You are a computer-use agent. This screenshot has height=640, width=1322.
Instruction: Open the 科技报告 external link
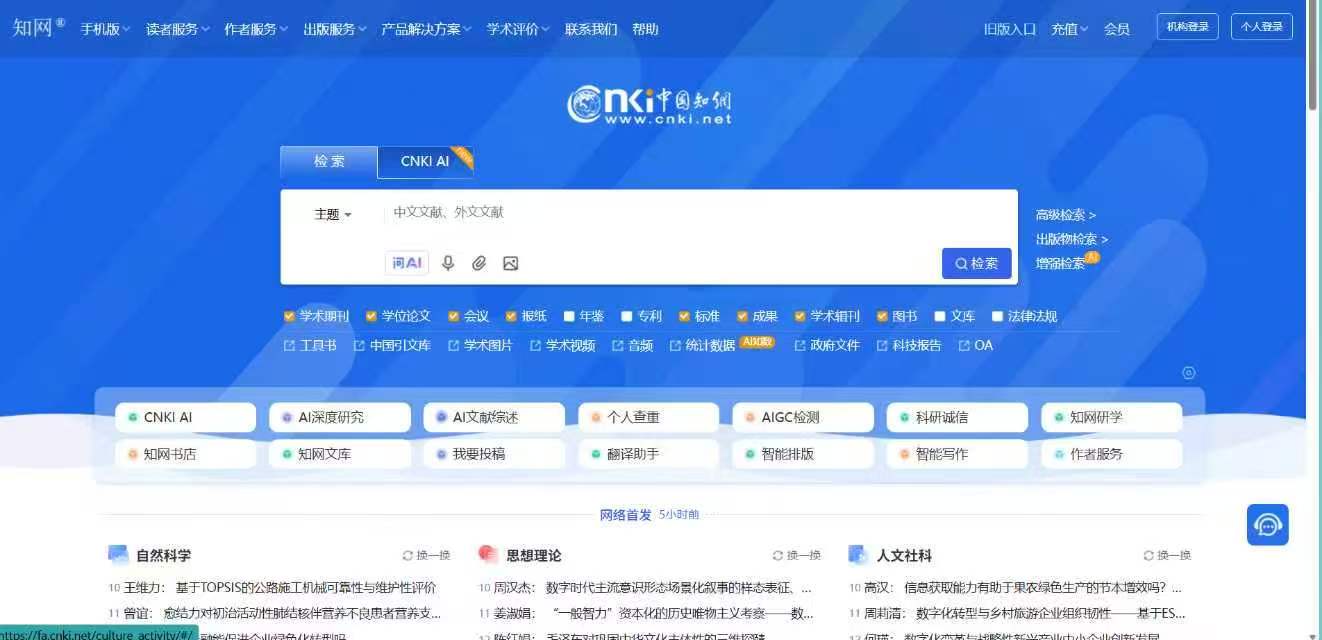click(909, 345)
